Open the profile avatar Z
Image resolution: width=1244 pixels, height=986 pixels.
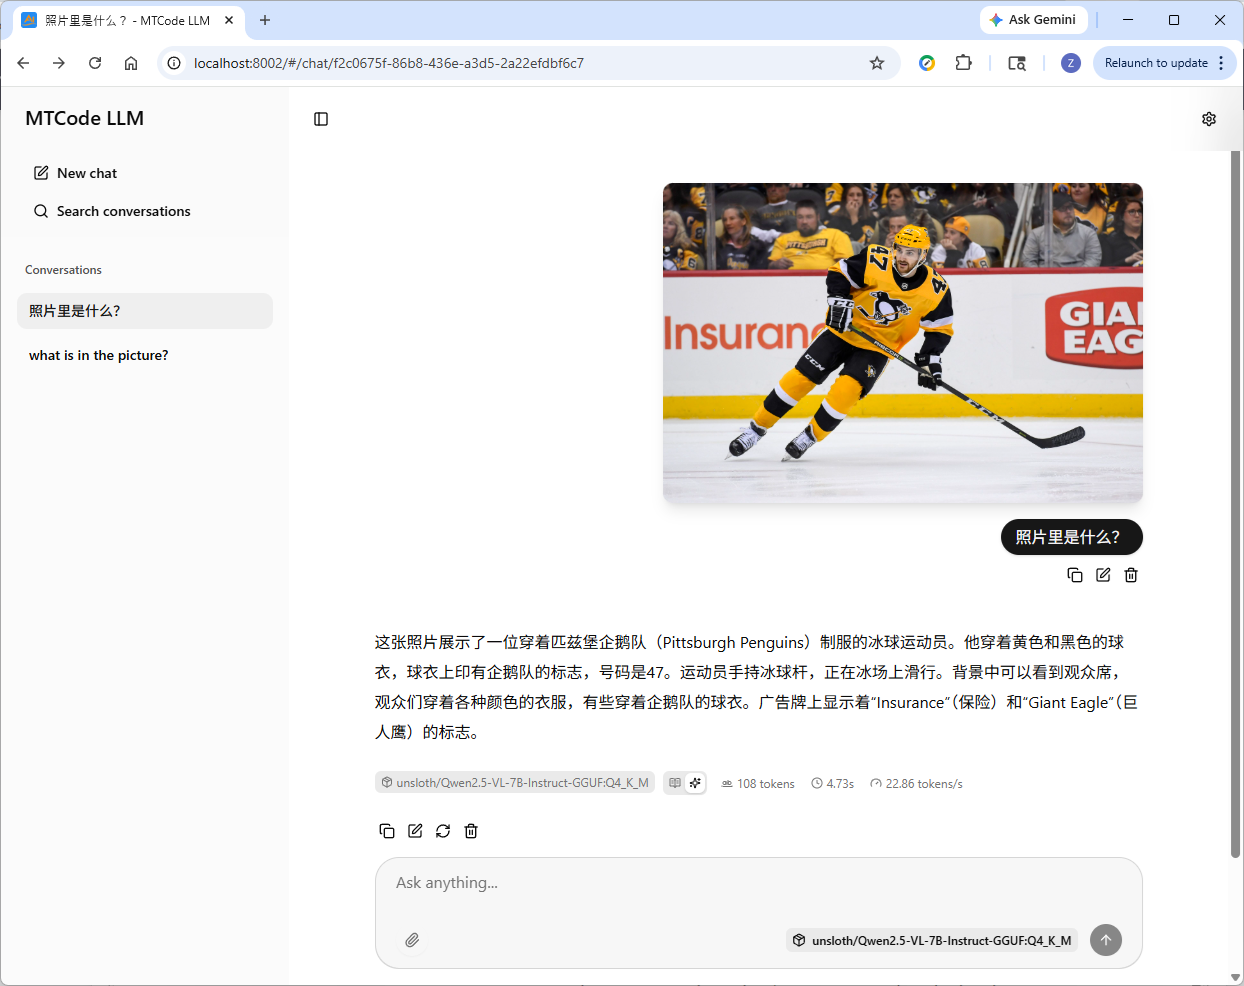pyautogui.click(x=1071, y=63)
